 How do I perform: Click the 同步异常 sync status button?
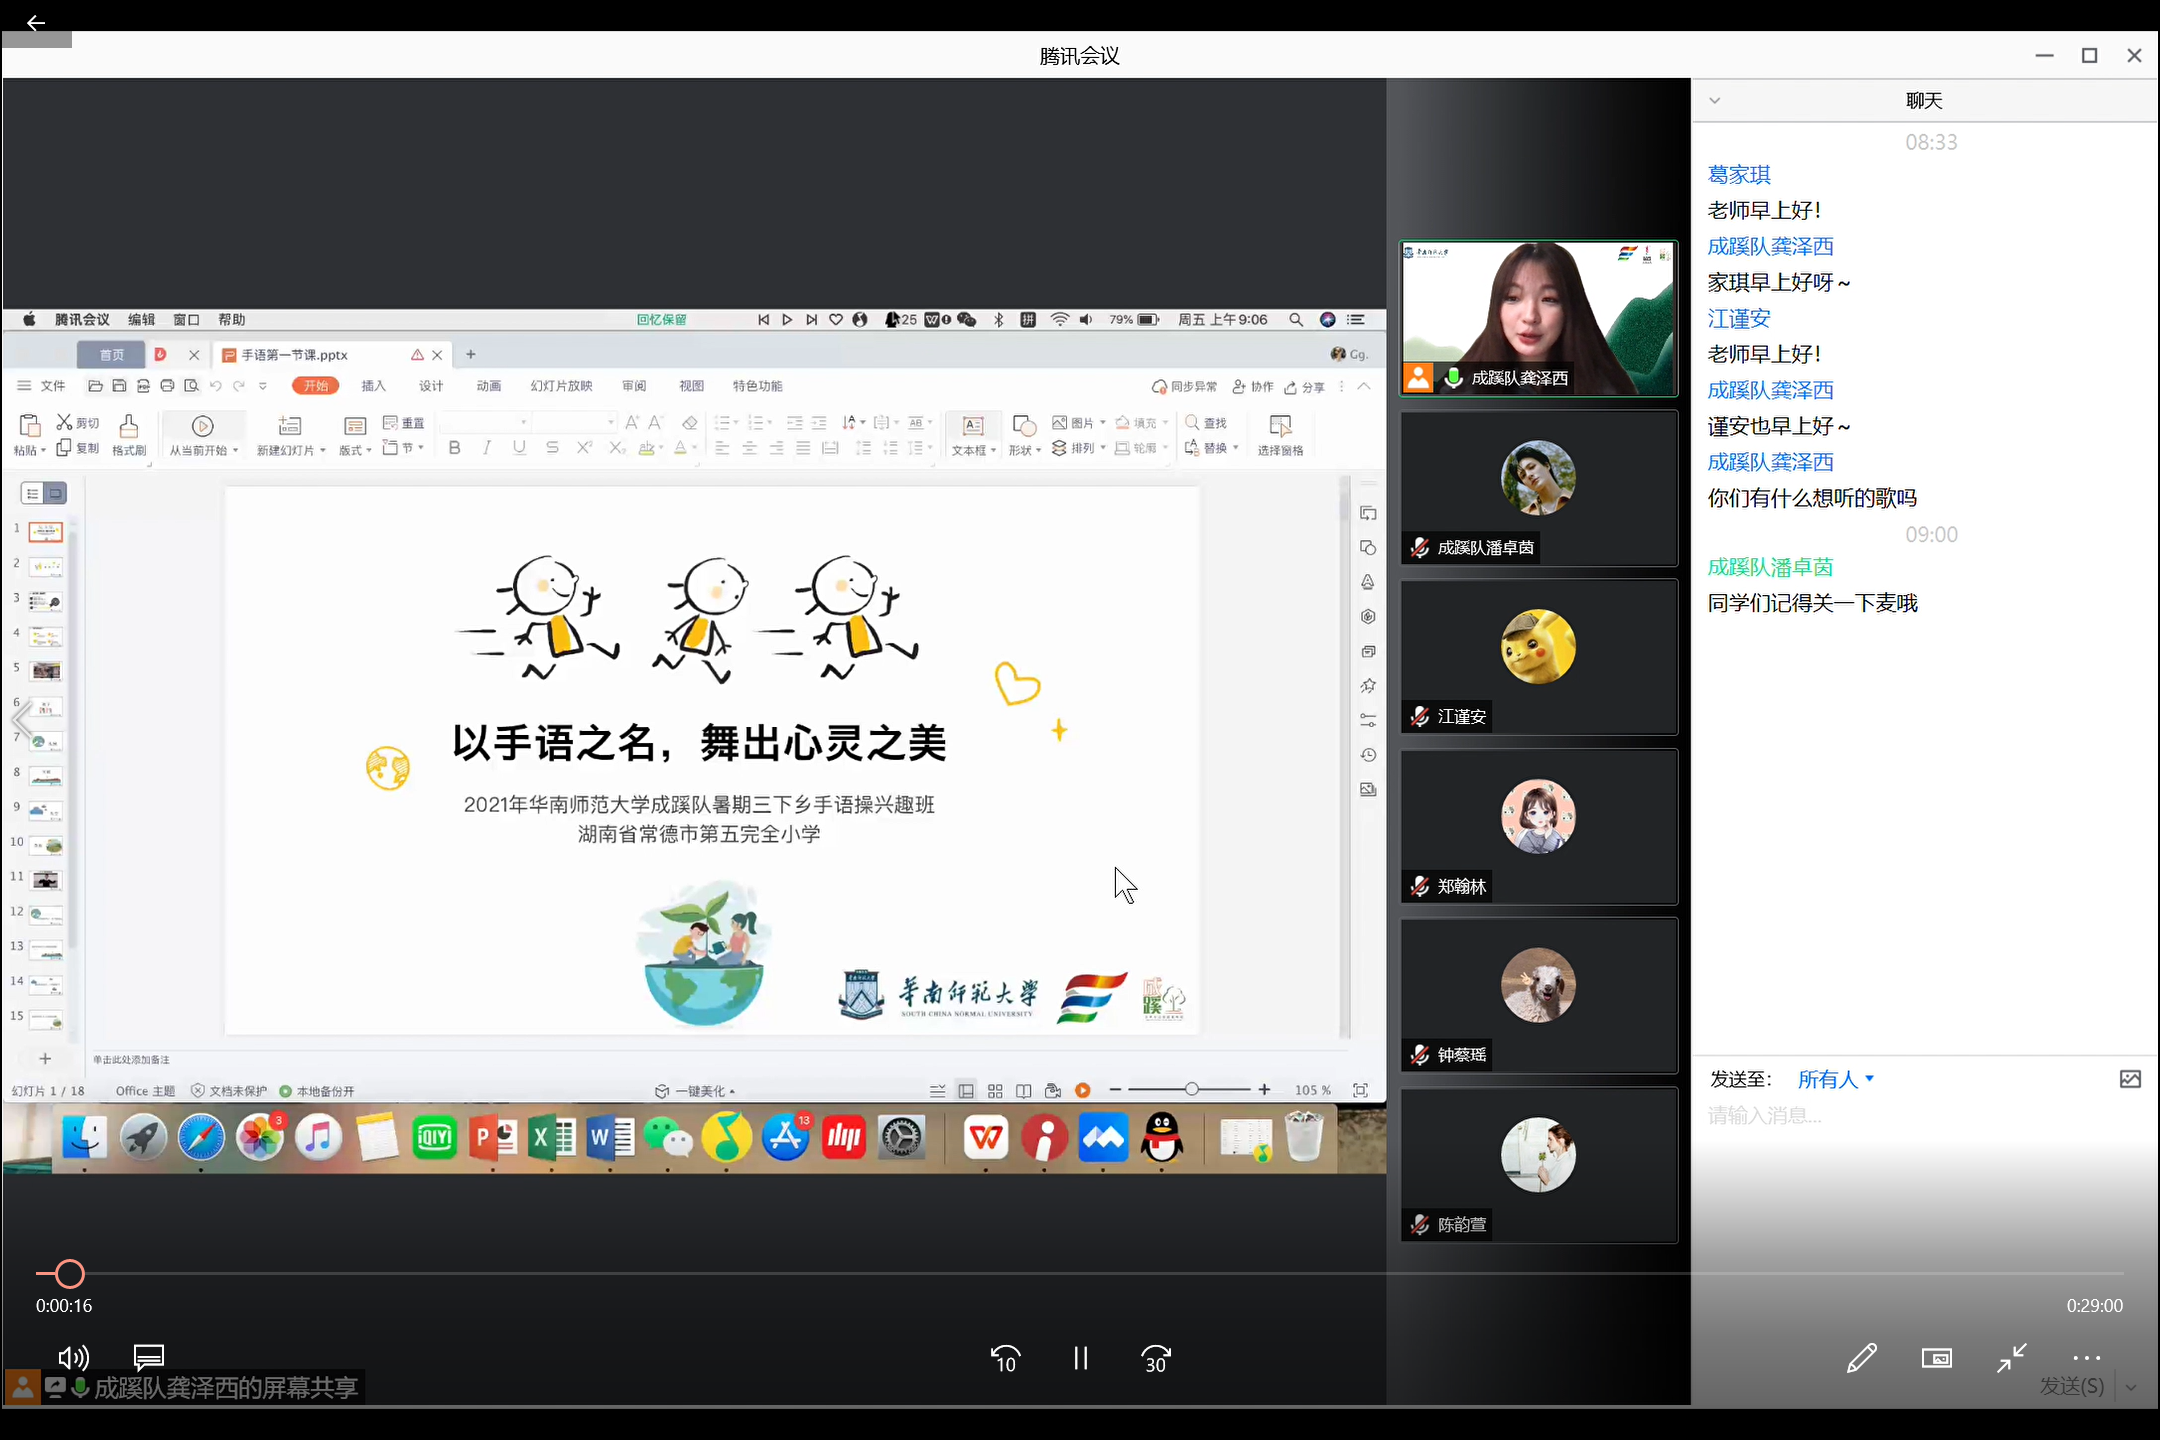coord(1185,387)
